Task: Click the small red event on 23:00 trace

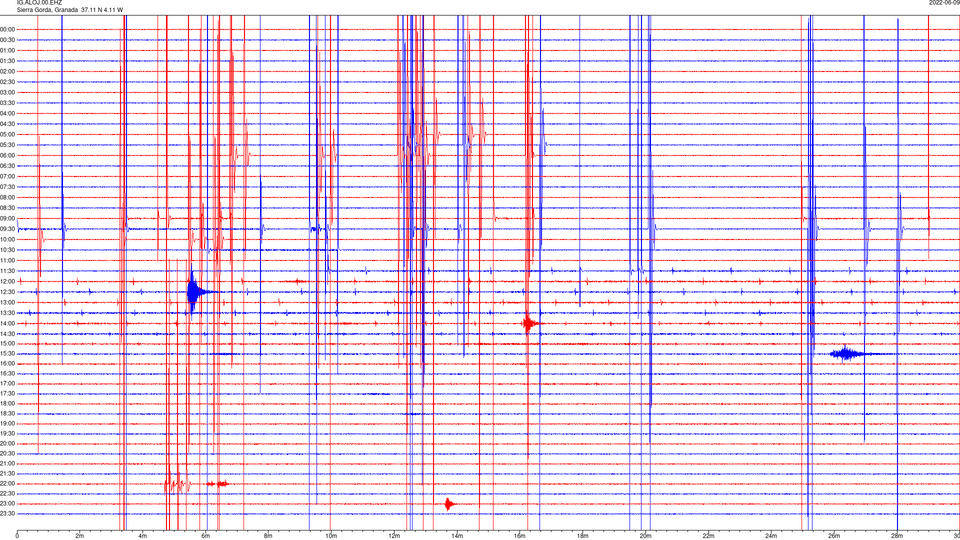Action: tap(449, 504)
